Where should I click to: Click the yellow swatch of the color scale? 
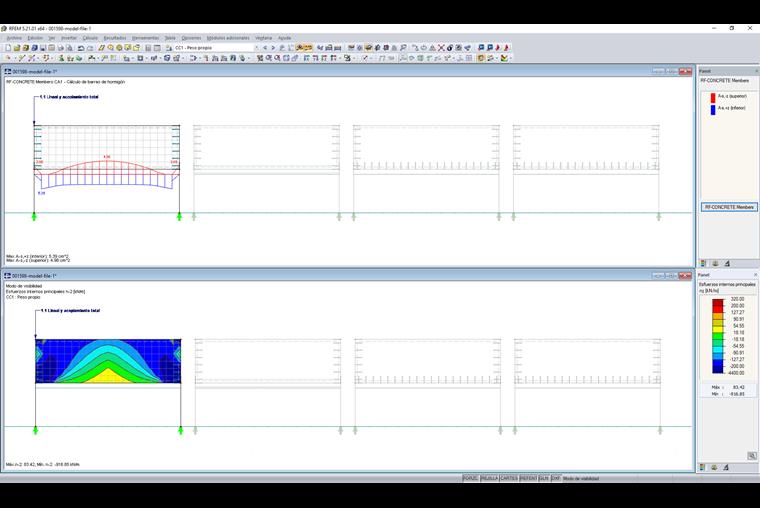[718, 330]
